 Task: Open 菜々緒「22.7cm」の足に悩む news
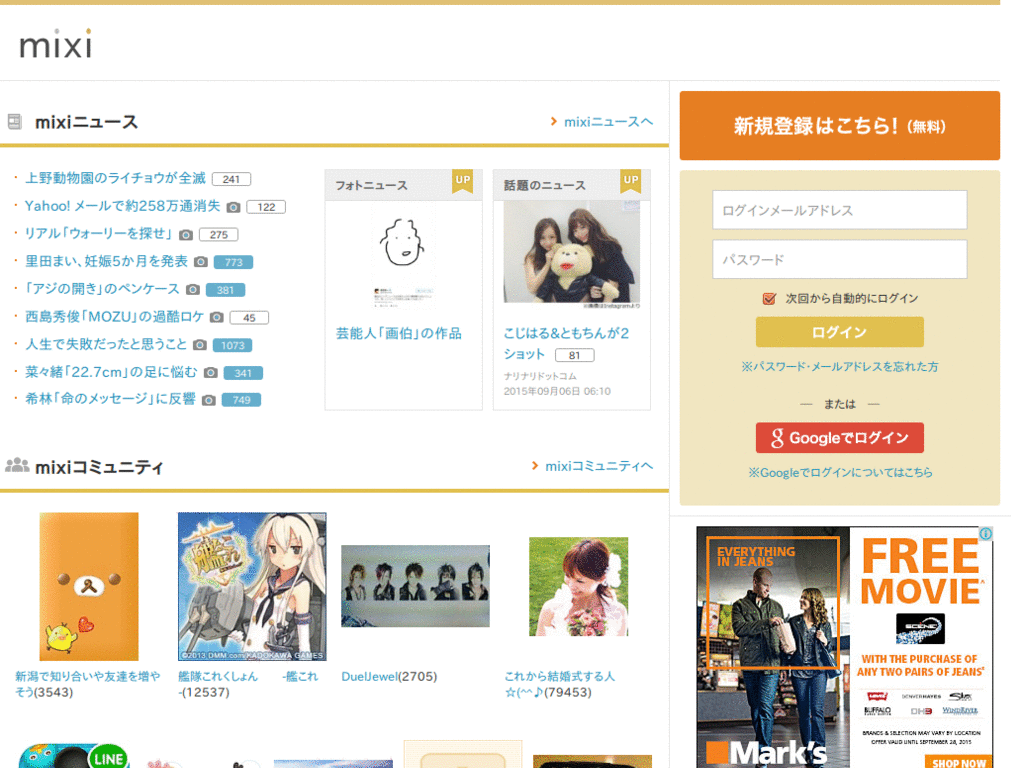pyautogui.click(x=111, y=372)
